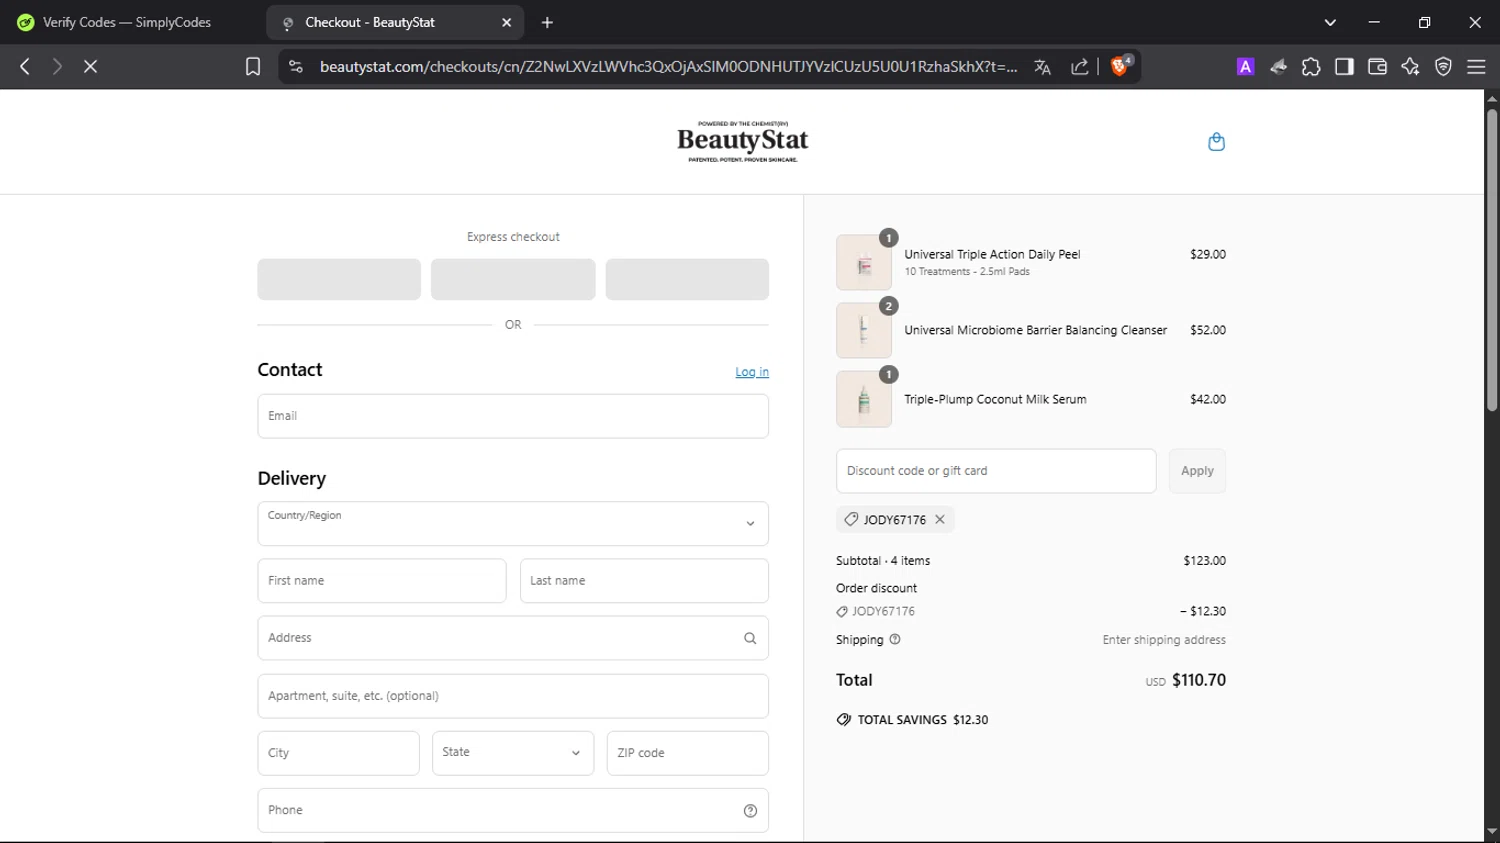Click the Microbiome Barrier Balancing Cleanser thumbnail
This screenshot has width=1500, height=843.
point(864,331)
